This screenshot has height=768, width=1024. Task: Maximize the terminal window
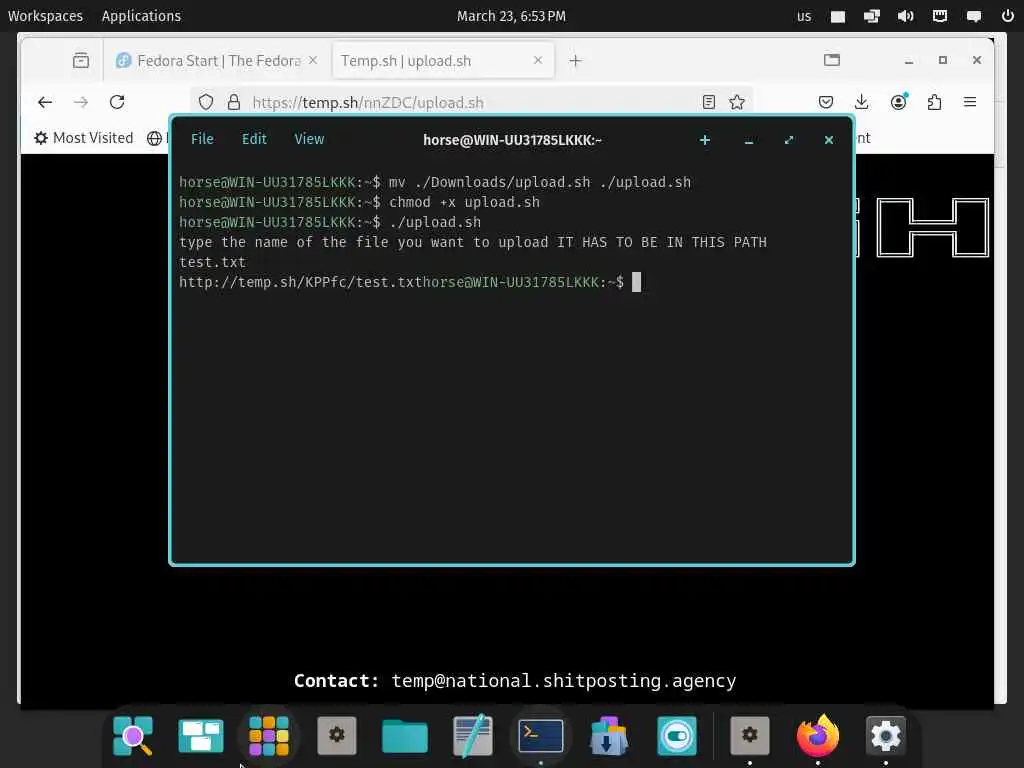(x=789, y=140)
